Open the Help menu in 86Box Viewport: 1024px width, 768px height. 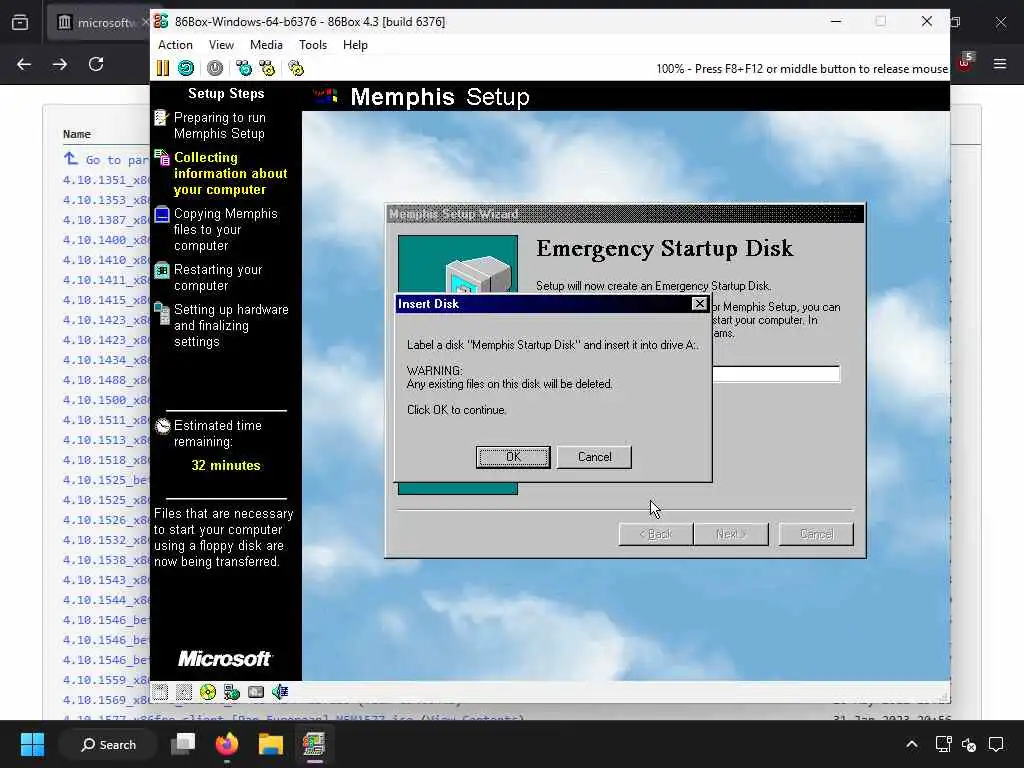point(355,44)
